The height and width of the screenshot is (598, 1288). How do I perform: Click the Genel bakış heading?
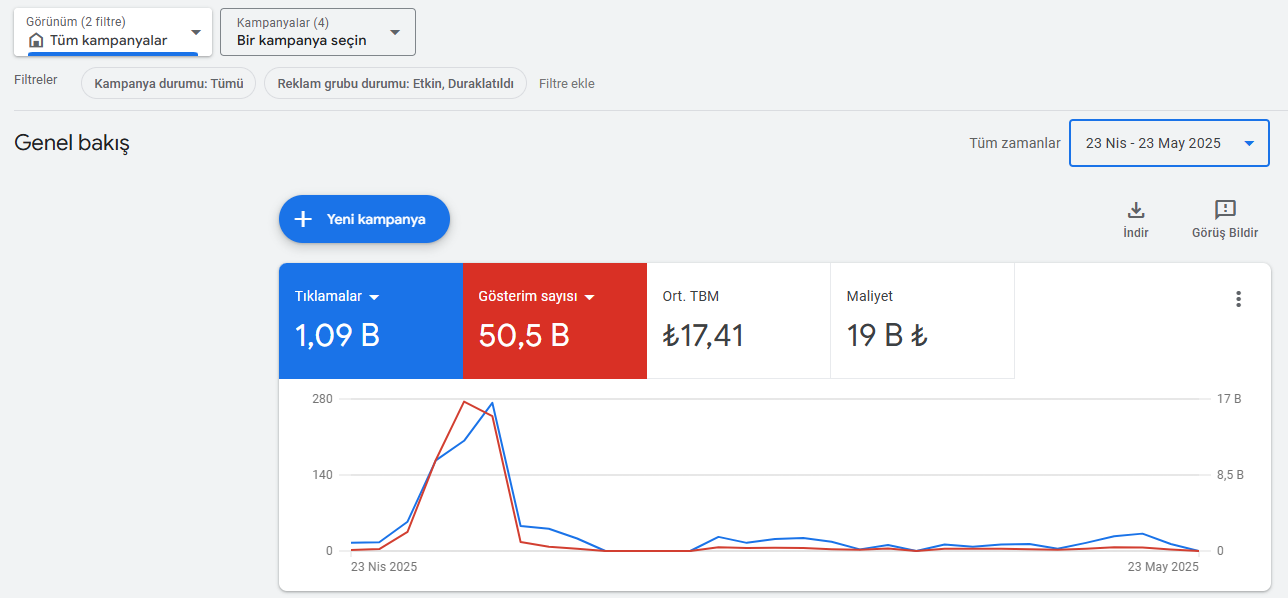tap(72, 143)
